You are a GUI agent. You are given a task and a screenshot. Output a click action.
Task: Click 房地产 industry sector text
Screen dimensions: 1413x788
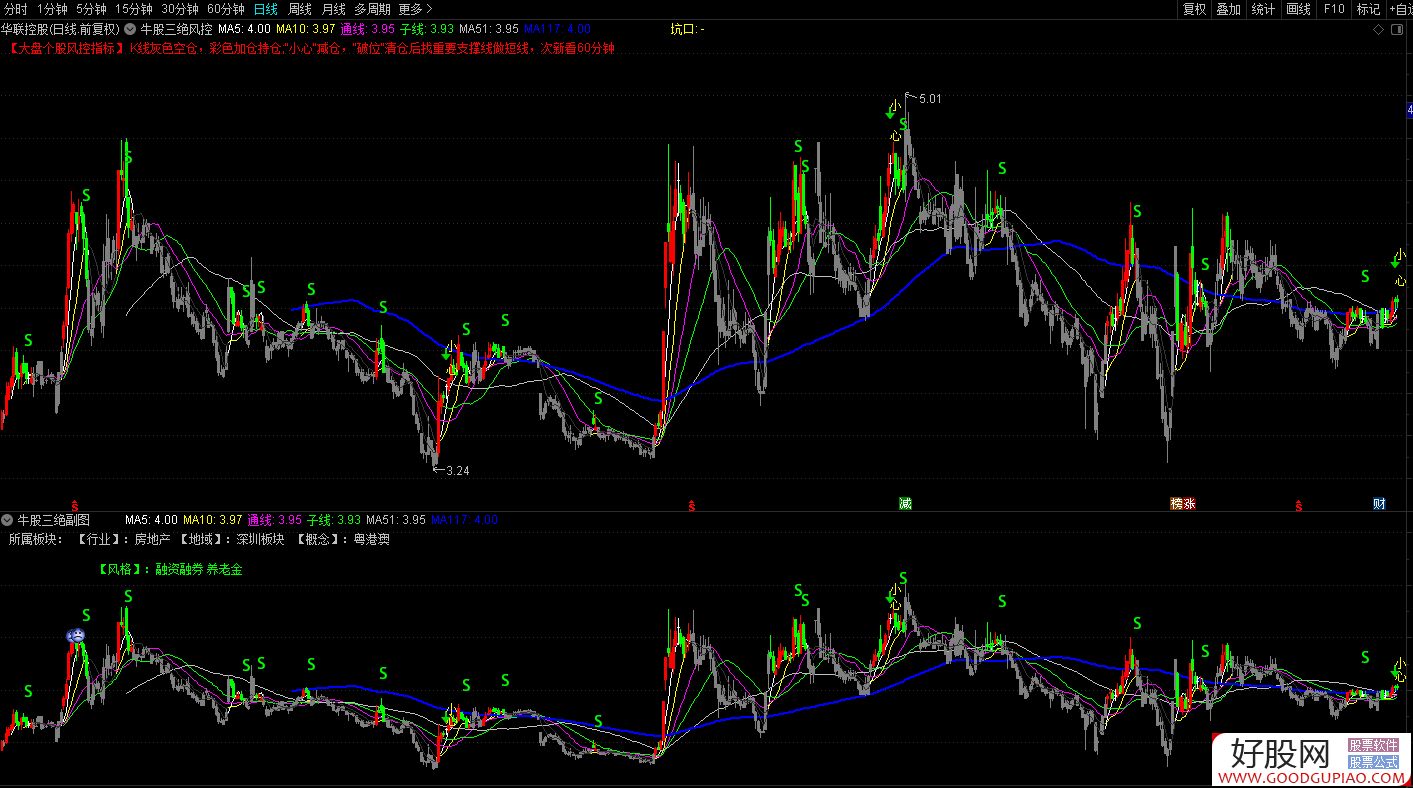point(152,539)
